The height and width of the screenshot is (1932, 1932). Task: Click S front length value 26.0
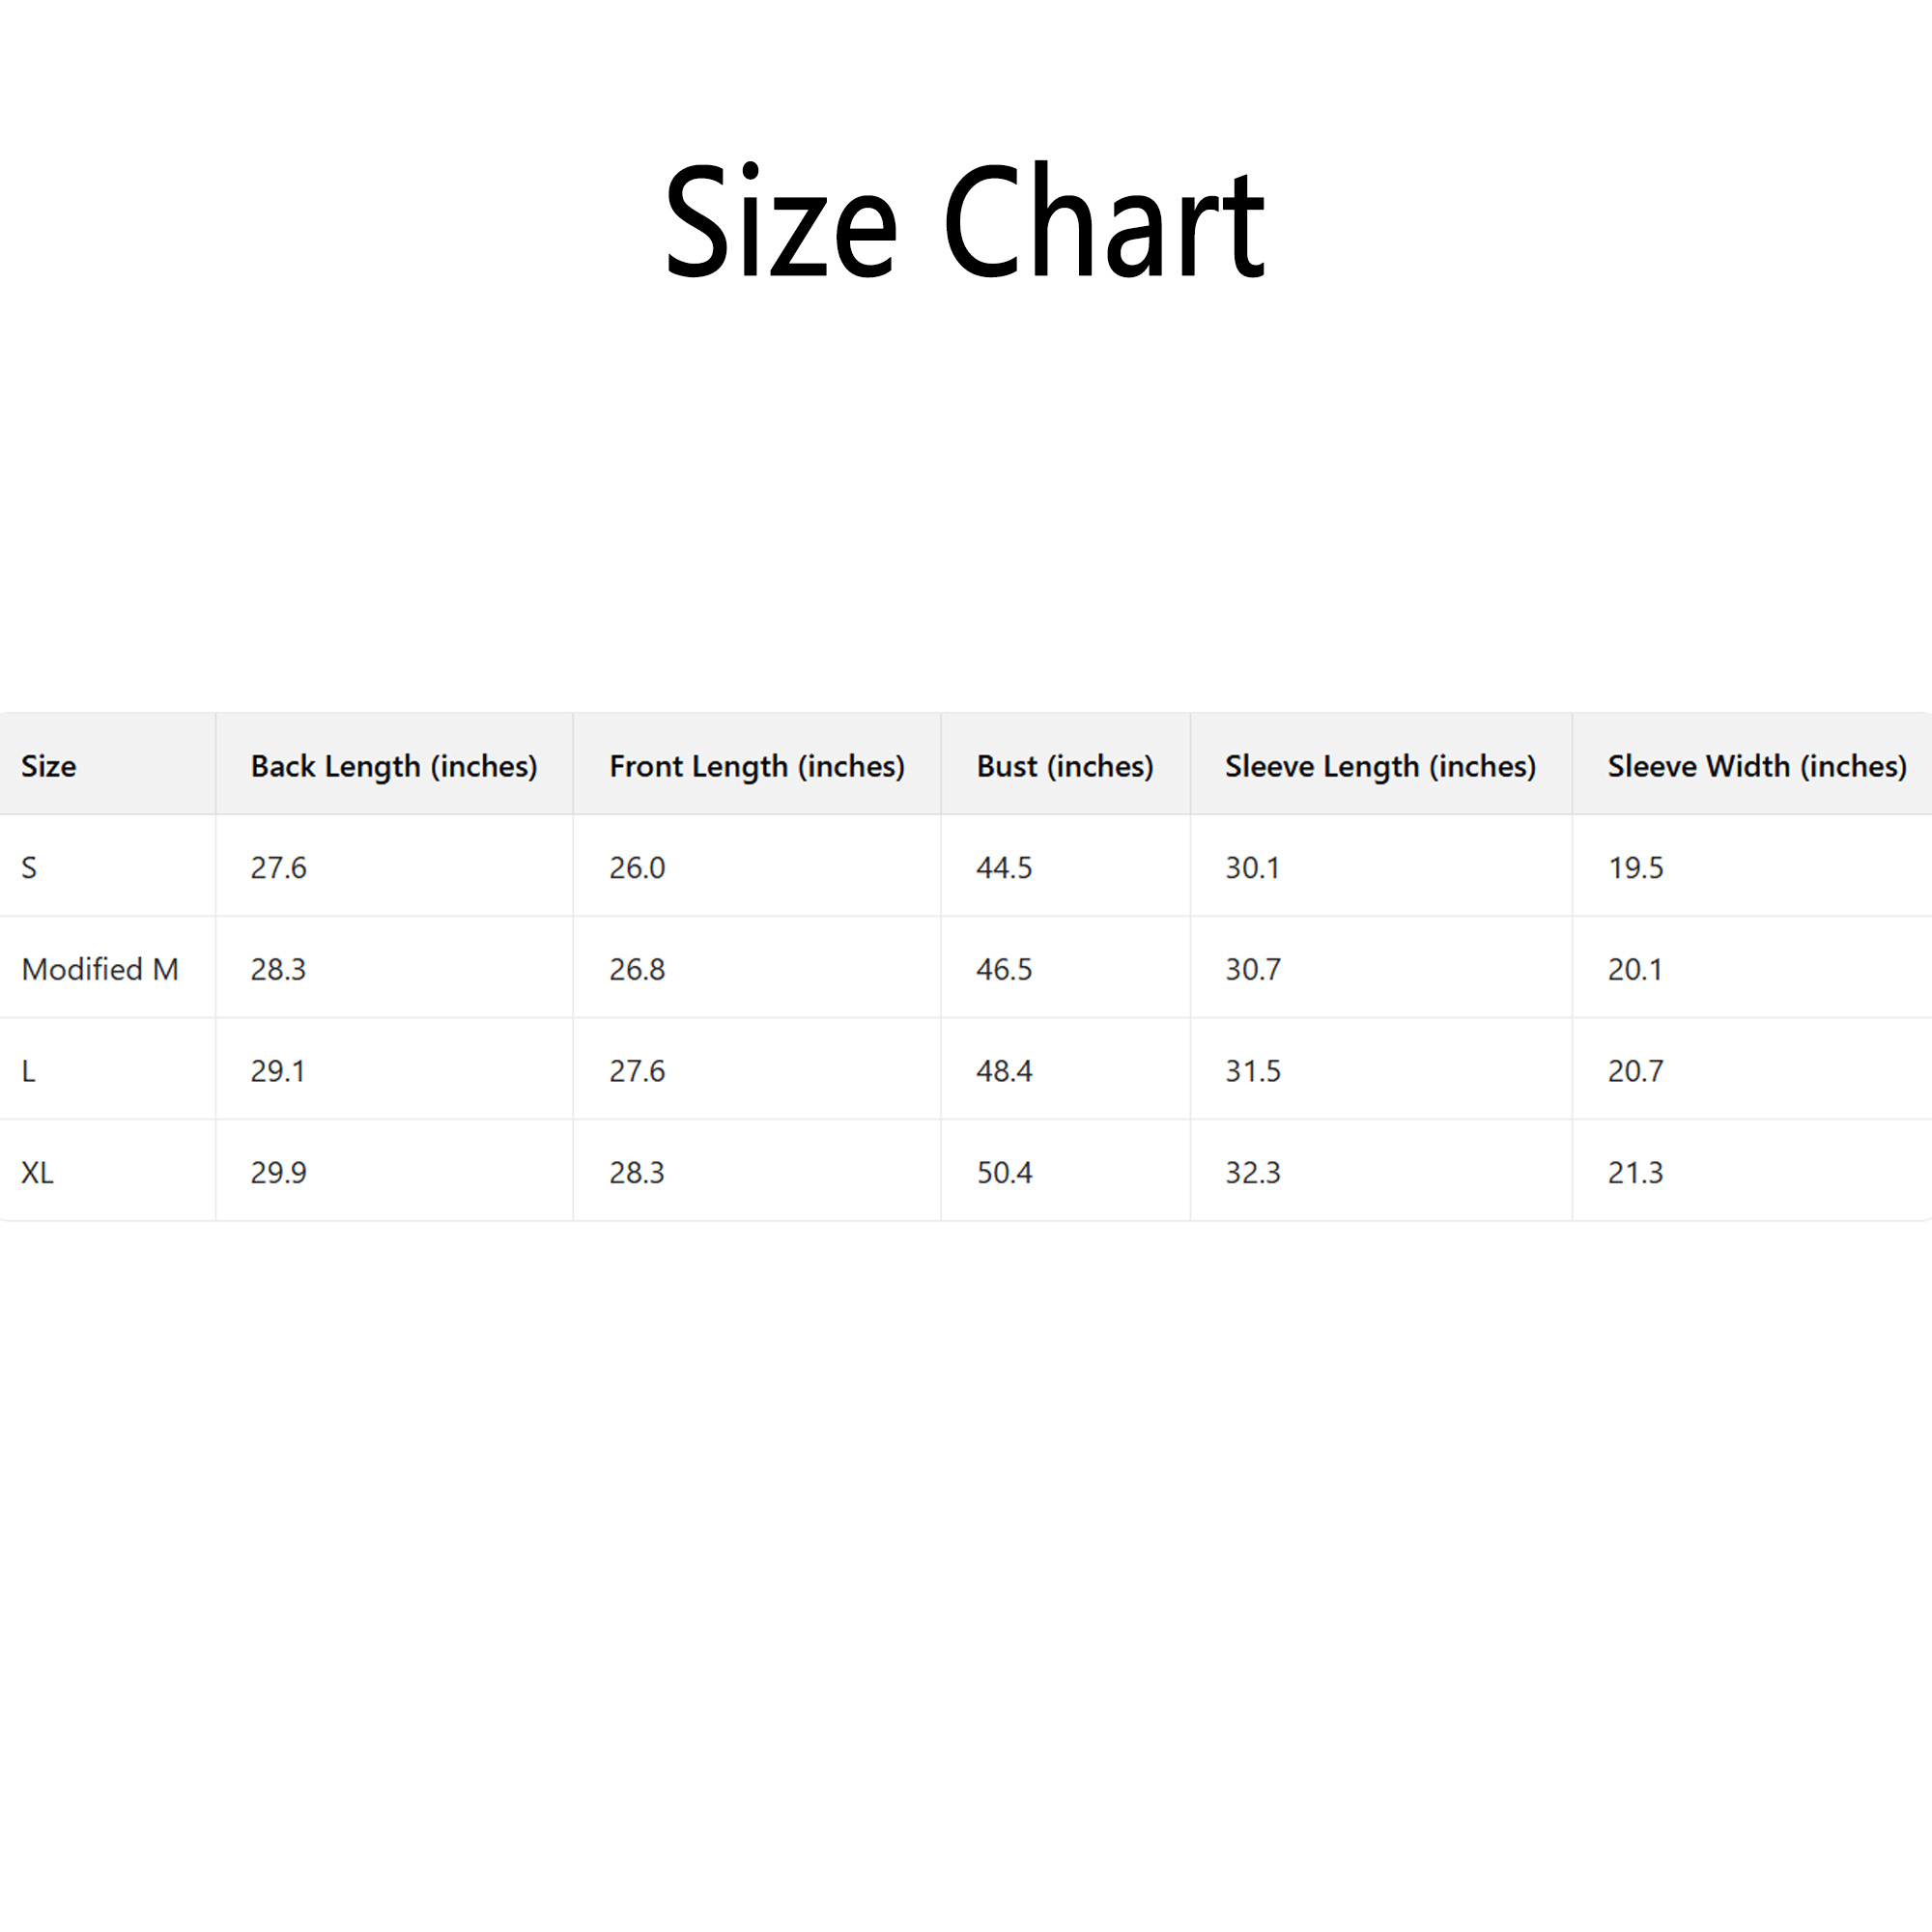637,868
